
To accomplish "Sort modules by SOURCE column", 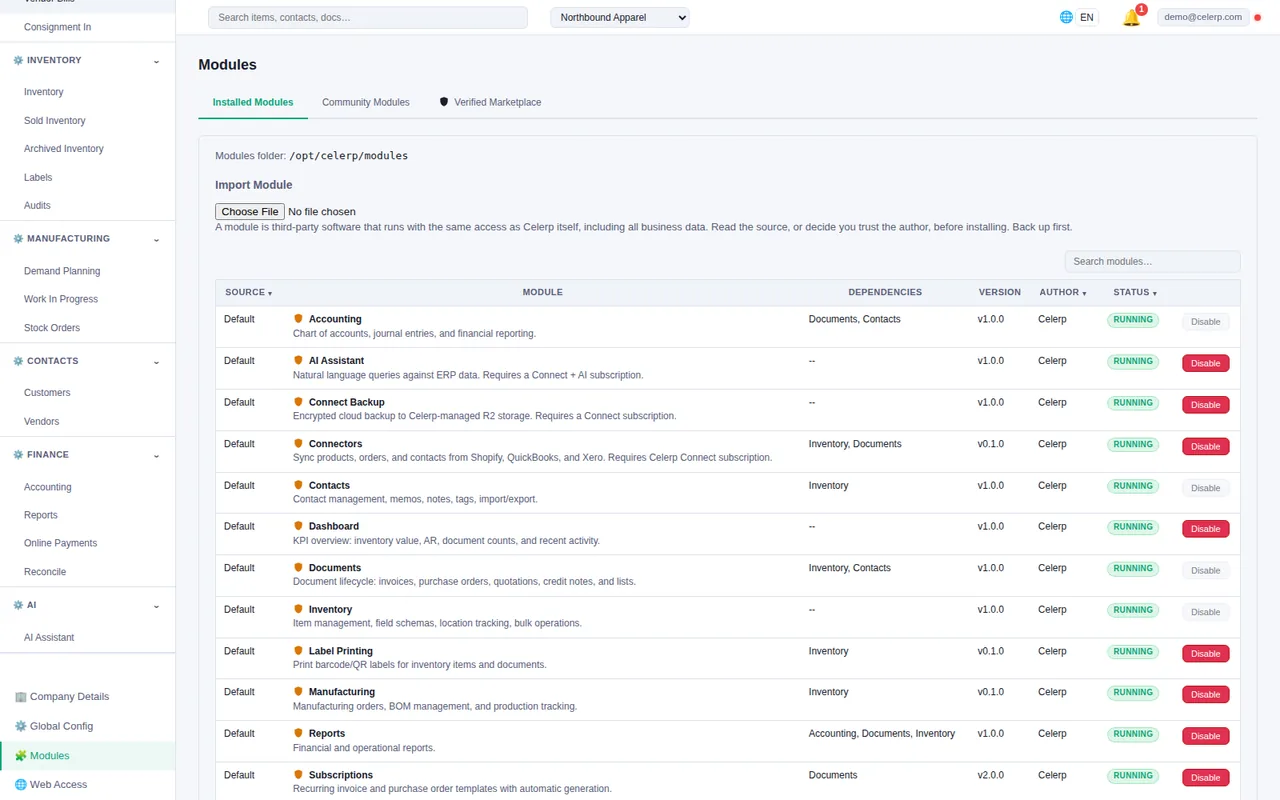I will (x=248, y=292).
